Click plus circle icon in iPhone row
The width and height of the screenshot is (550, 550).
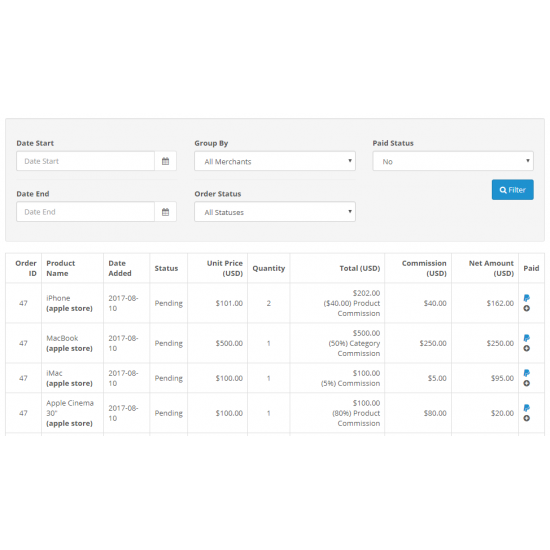526,308
